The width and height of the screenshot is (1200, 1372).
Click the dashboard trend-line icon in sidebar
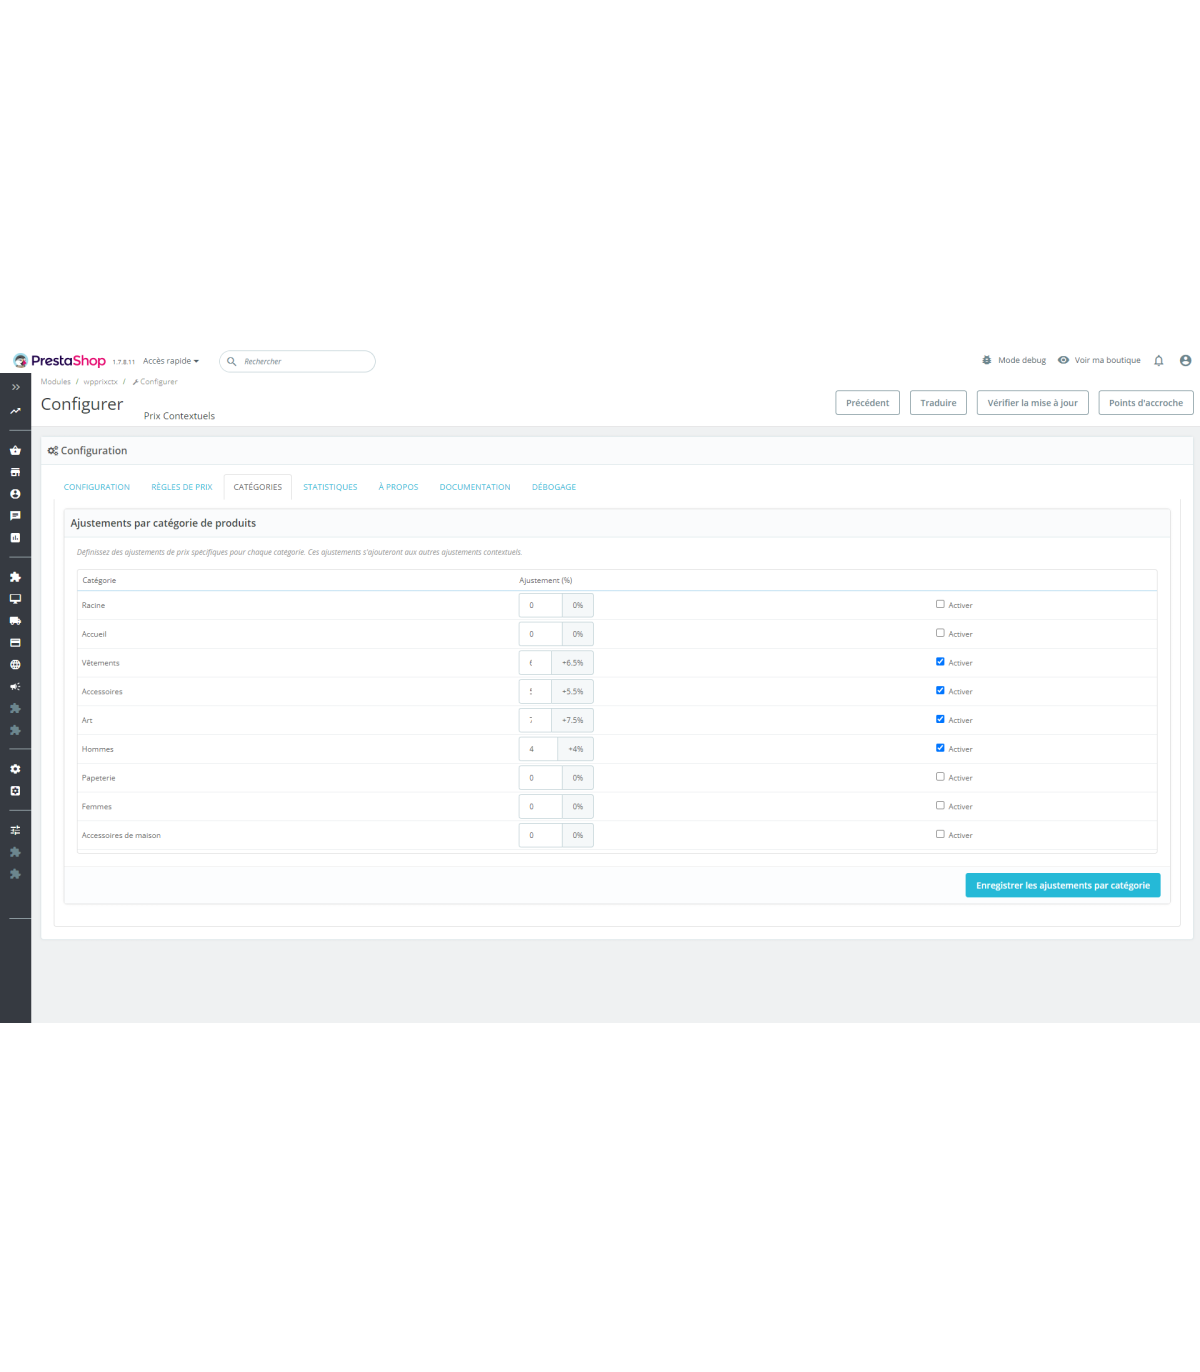pyautogui.click(x=15, y=411)
